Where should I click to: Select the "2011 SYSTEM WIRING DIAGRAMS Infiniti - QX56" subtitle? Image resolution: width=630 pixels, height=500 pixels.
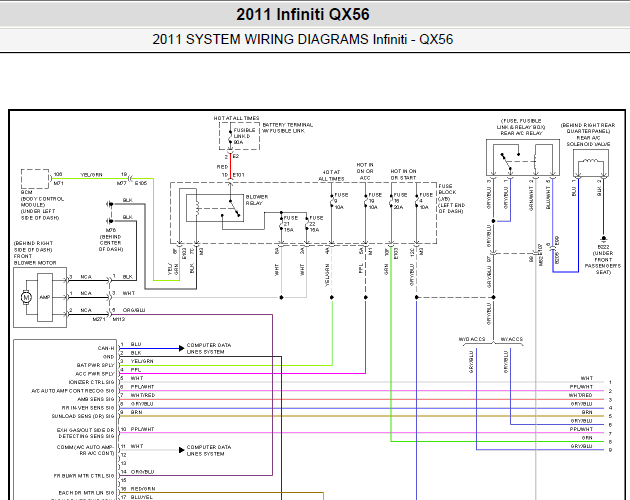(x=303, y=39)
